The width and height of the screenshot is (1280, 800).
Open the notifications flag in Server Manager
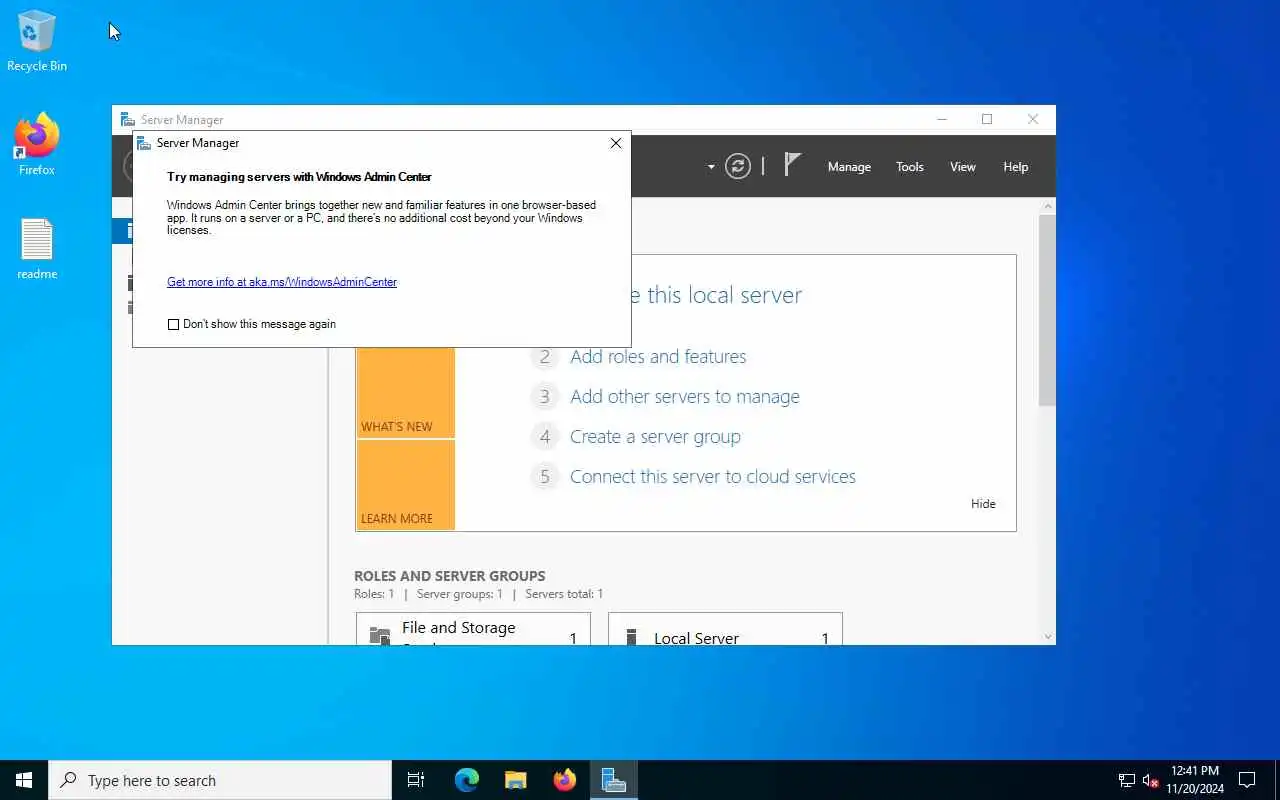(792, 165)
